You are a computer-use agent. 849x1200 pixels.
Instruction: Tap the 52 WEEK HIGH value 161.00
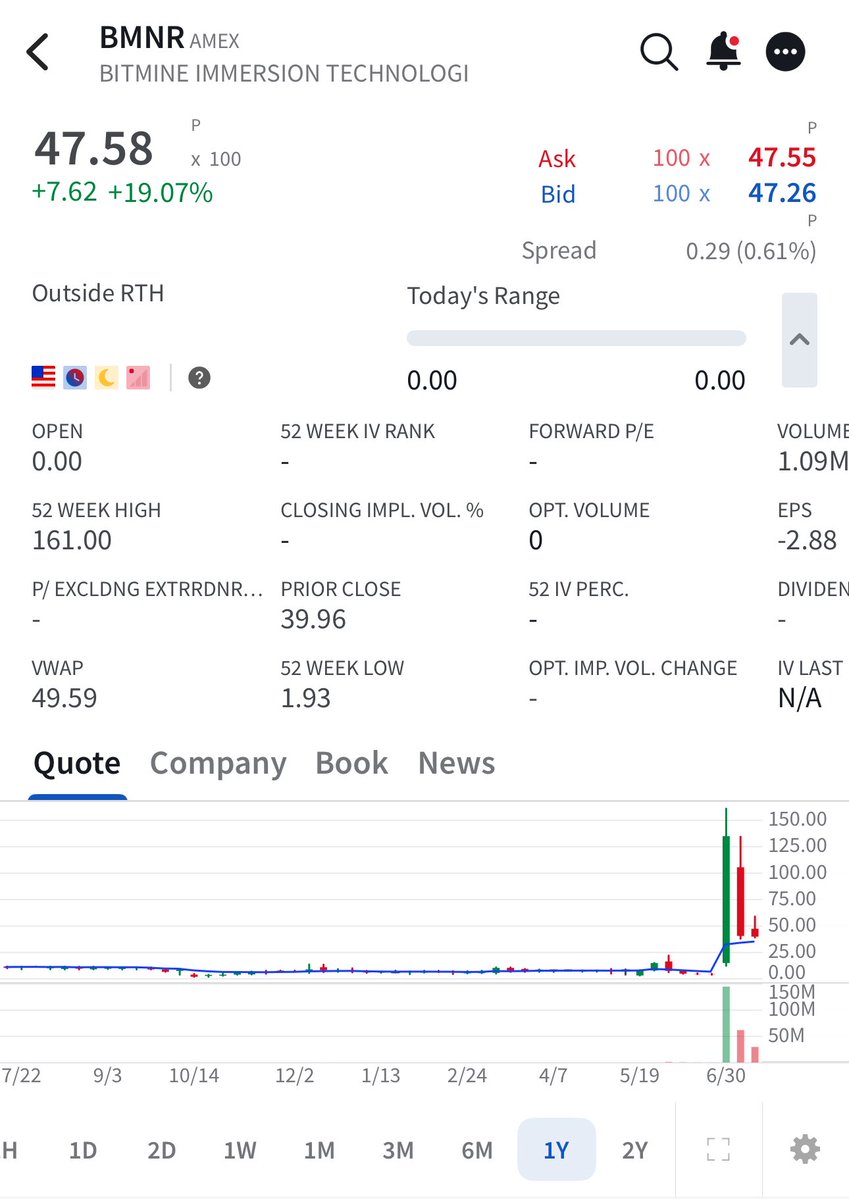point(72,541)
